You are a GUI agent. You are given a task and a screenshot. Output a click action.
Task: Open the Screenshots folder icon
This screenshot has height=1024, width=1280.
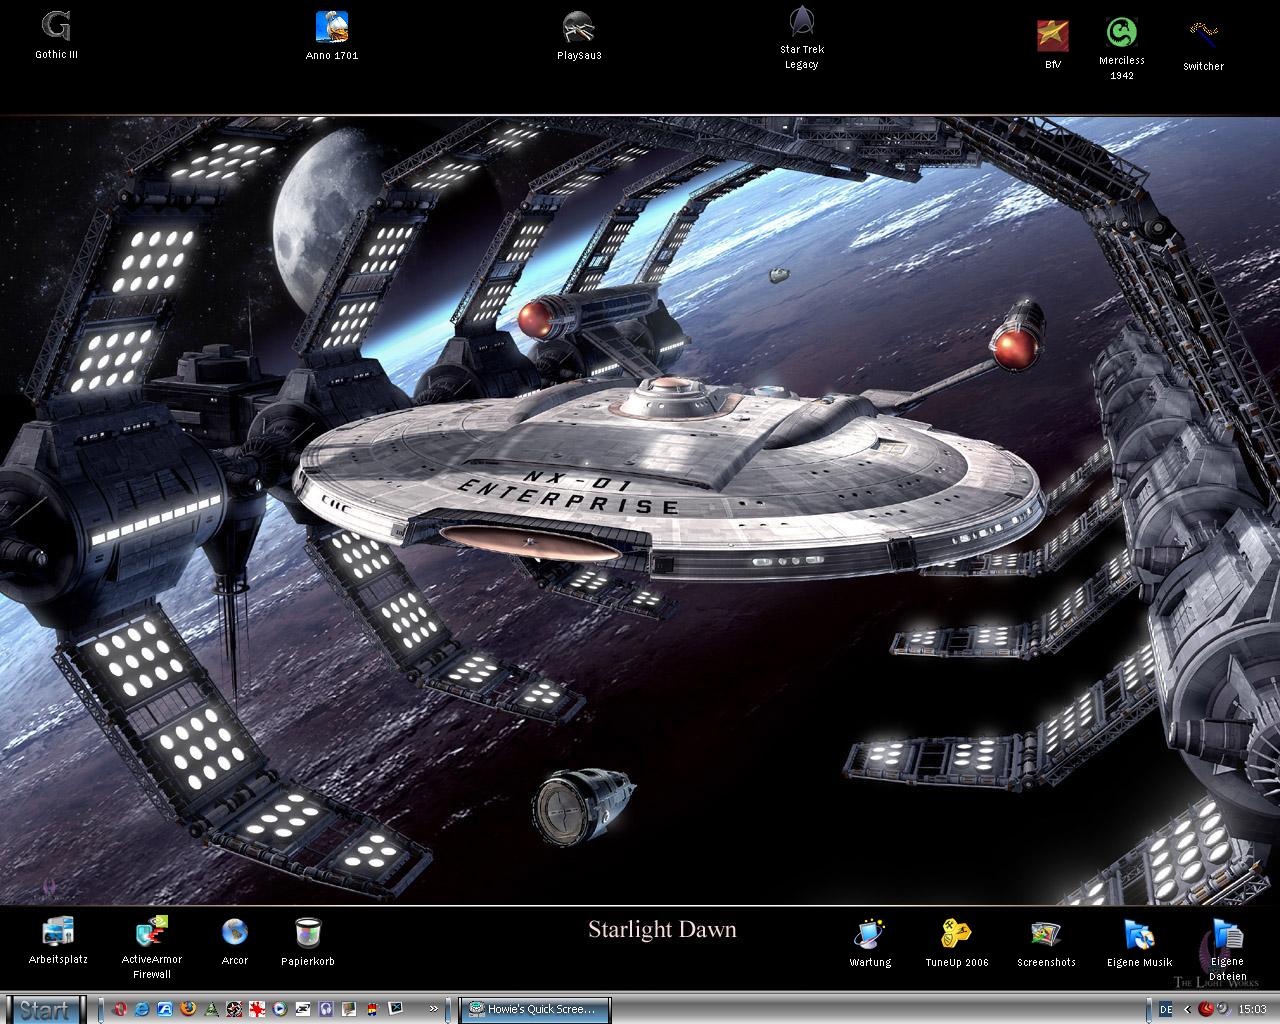click(1046, 943)
